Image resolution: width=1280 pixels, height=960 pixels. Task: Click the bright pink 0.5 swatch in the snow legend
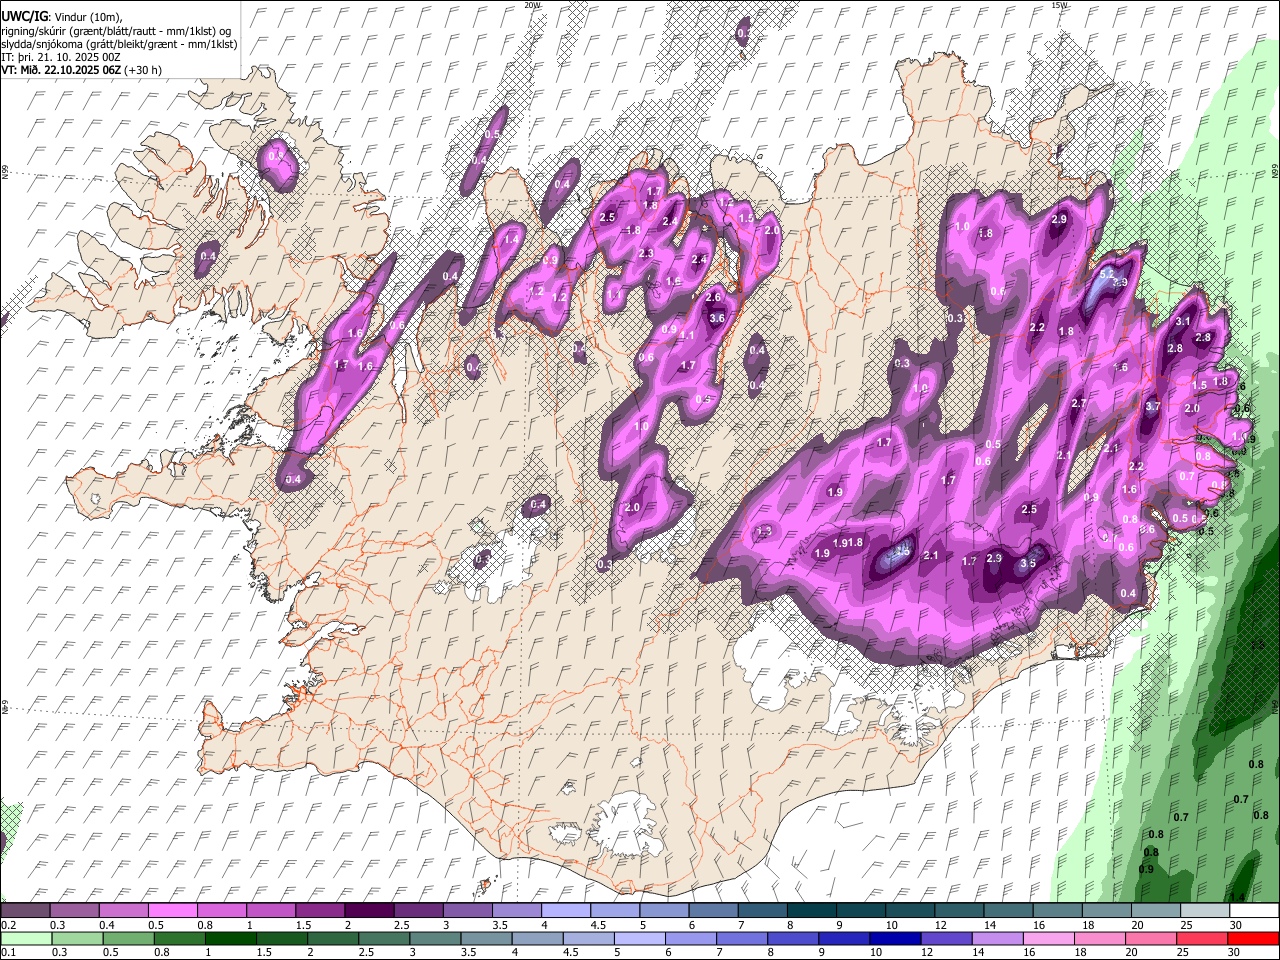click(174, 910)
